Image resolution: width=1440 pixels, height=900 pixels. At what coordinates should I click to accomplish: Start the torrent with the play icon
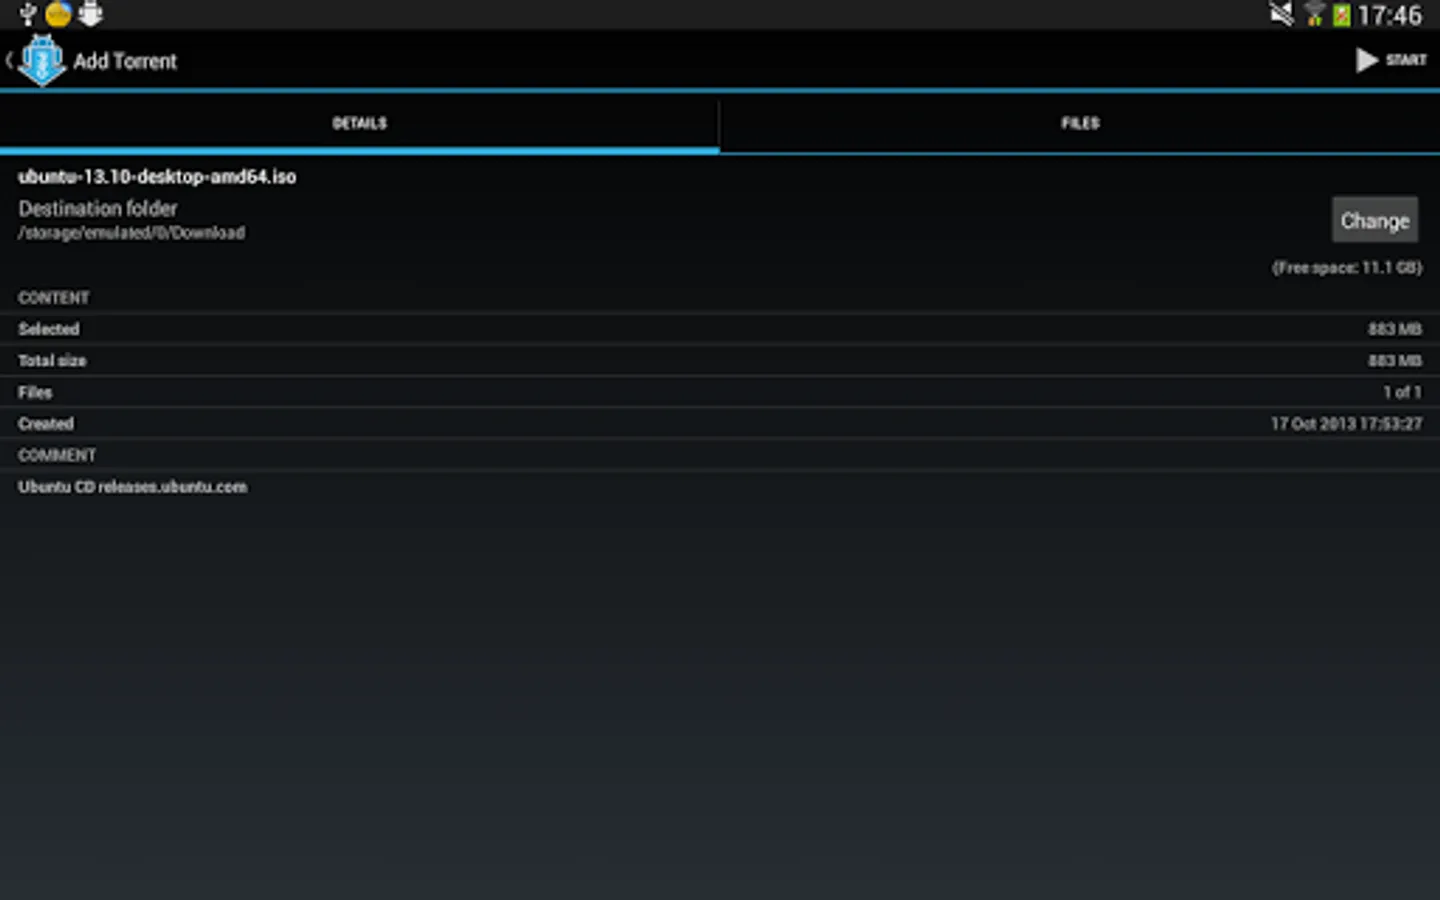1366,60
